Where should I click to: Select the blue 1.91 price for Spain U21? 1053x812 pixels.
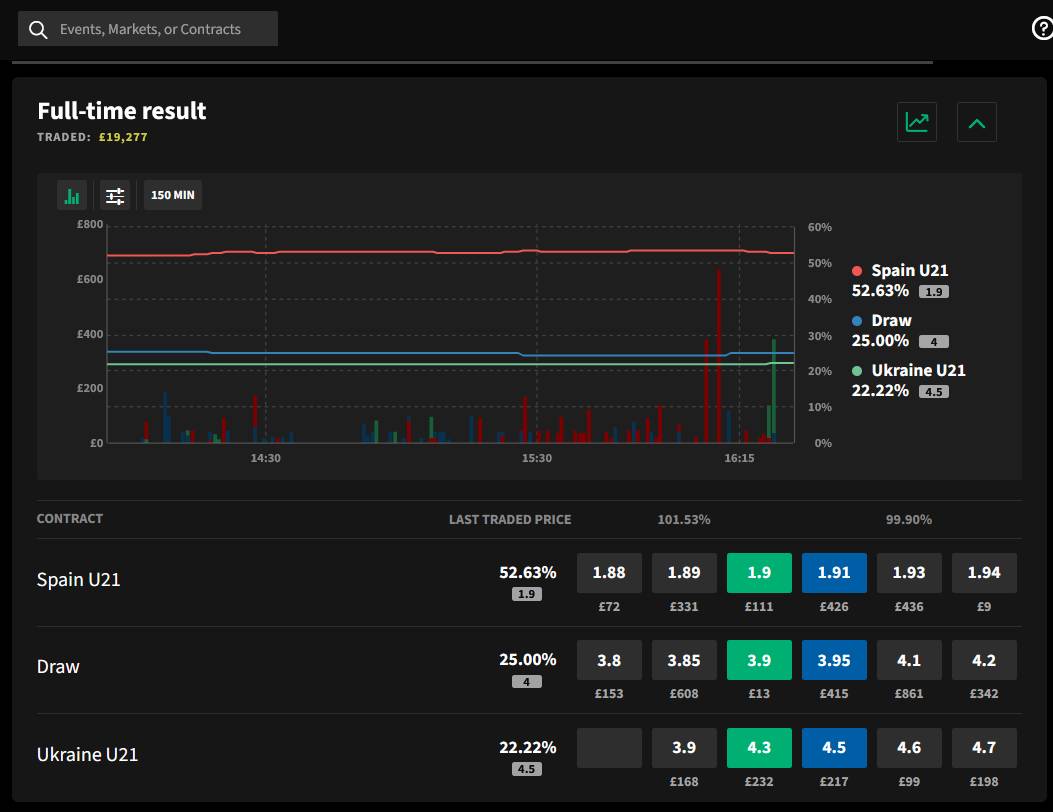[x=833, y=573]
